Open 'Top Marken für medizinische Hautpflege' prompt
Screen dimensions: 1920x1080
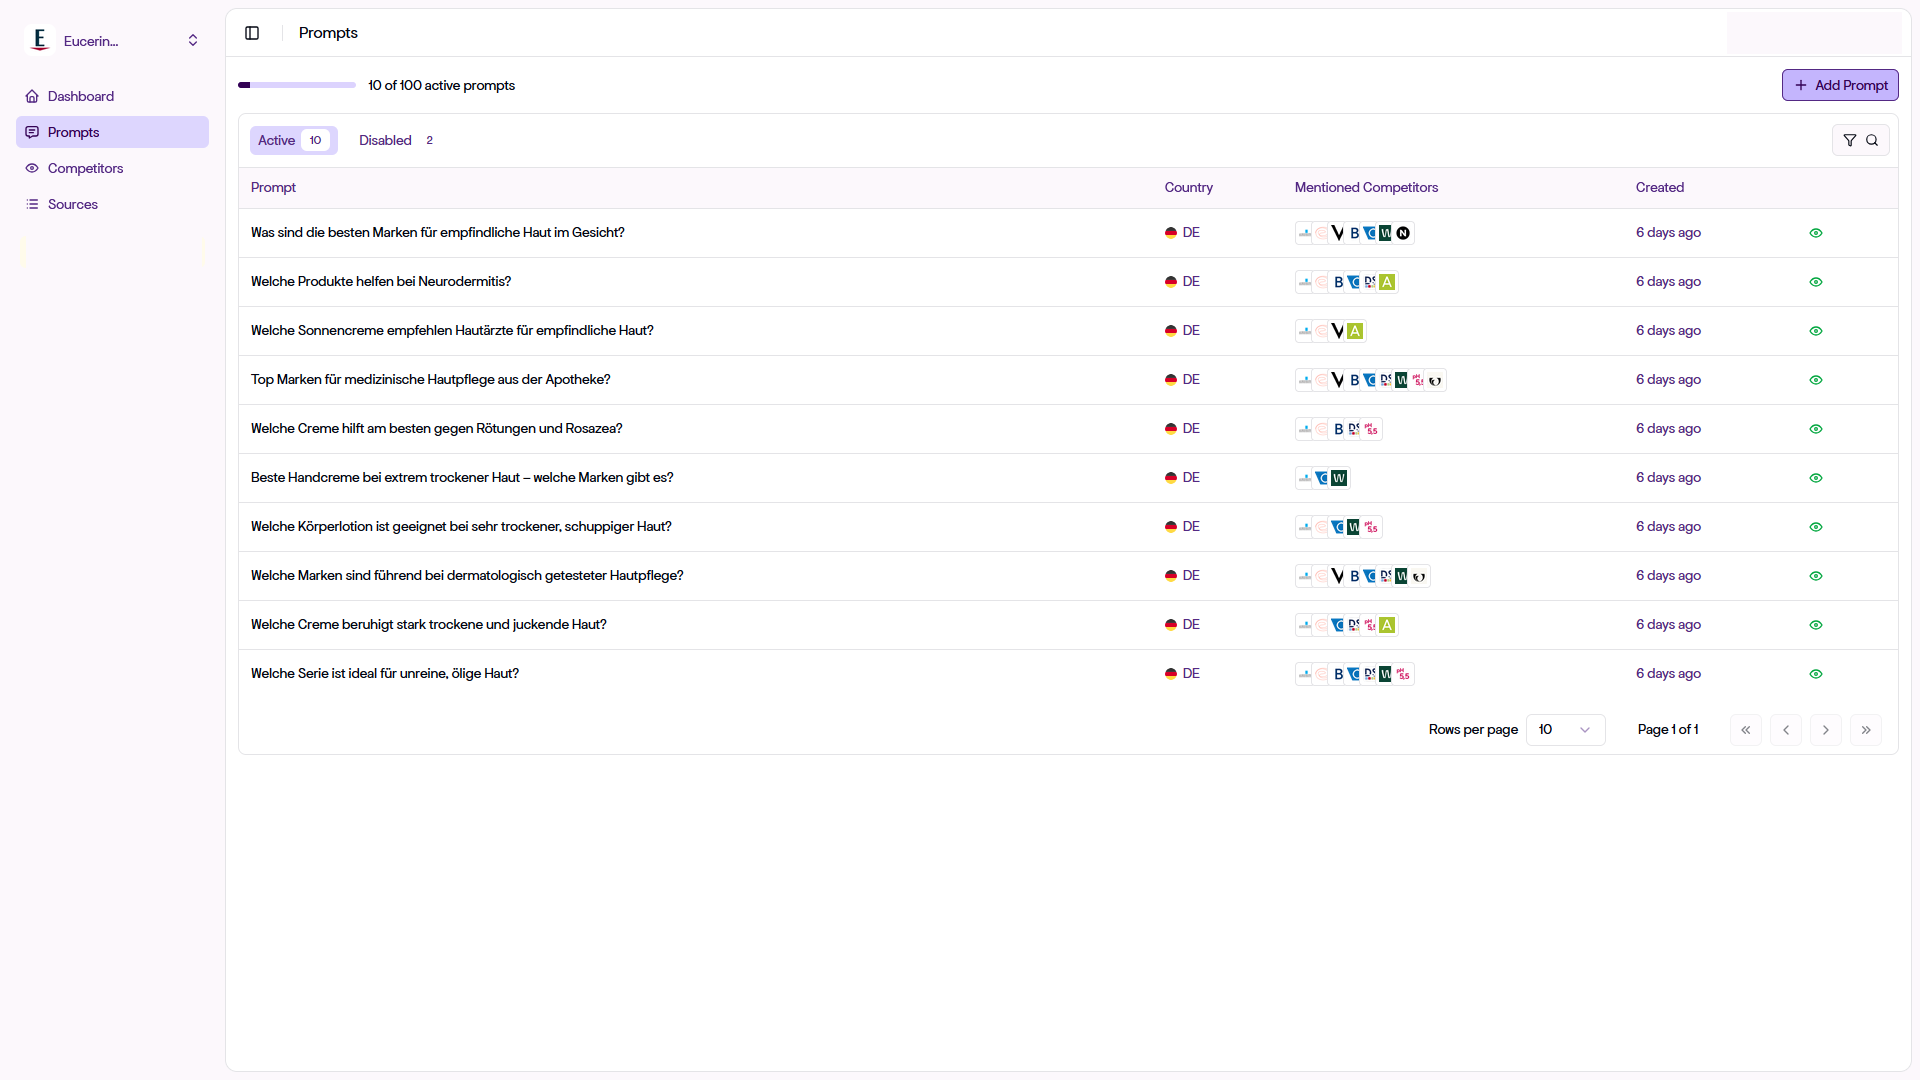tap(431, 380)
